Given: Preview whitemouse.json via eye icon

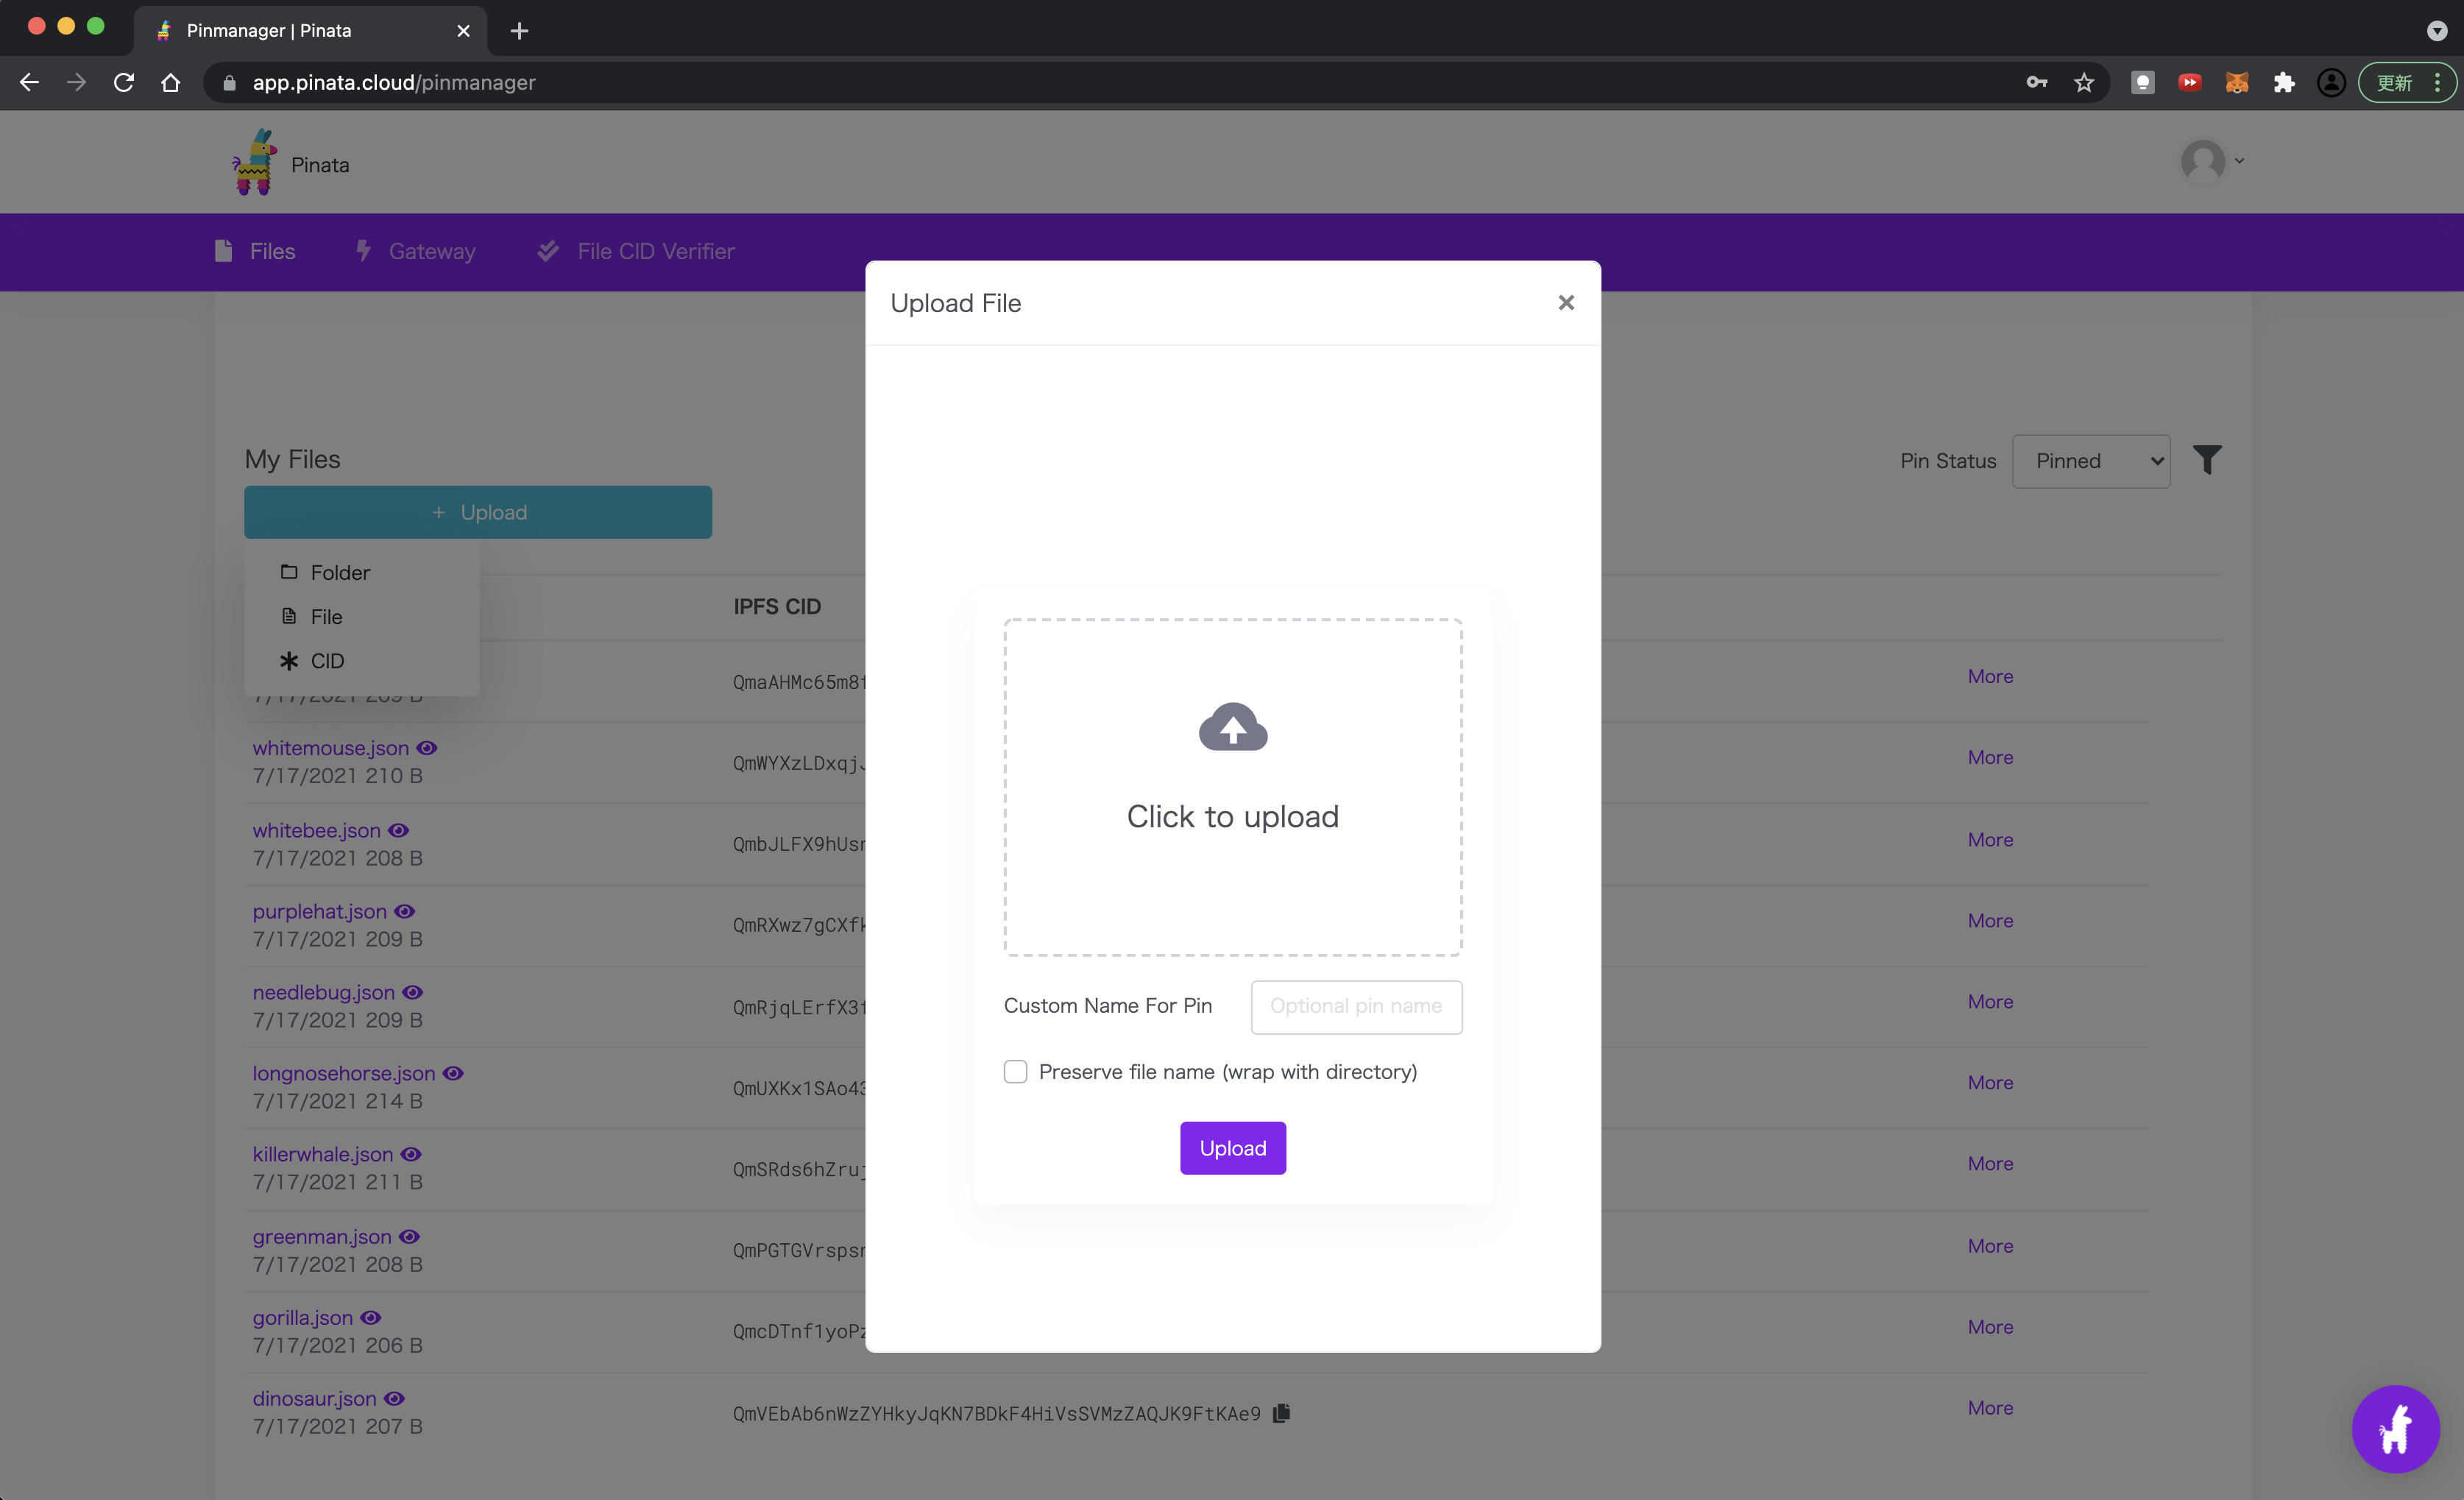Looking at the screenshot, I should [427, 748].
